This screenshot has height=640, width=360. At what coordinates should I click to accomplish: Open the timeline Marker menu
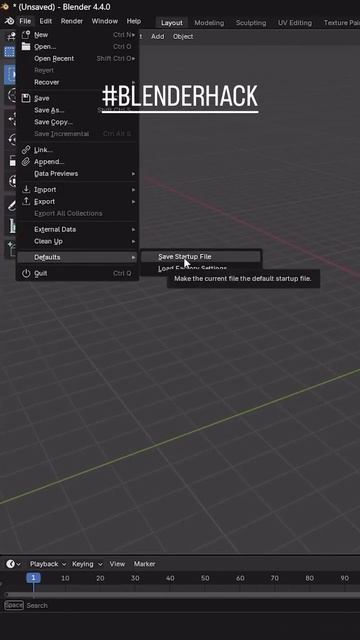[144, 564]
